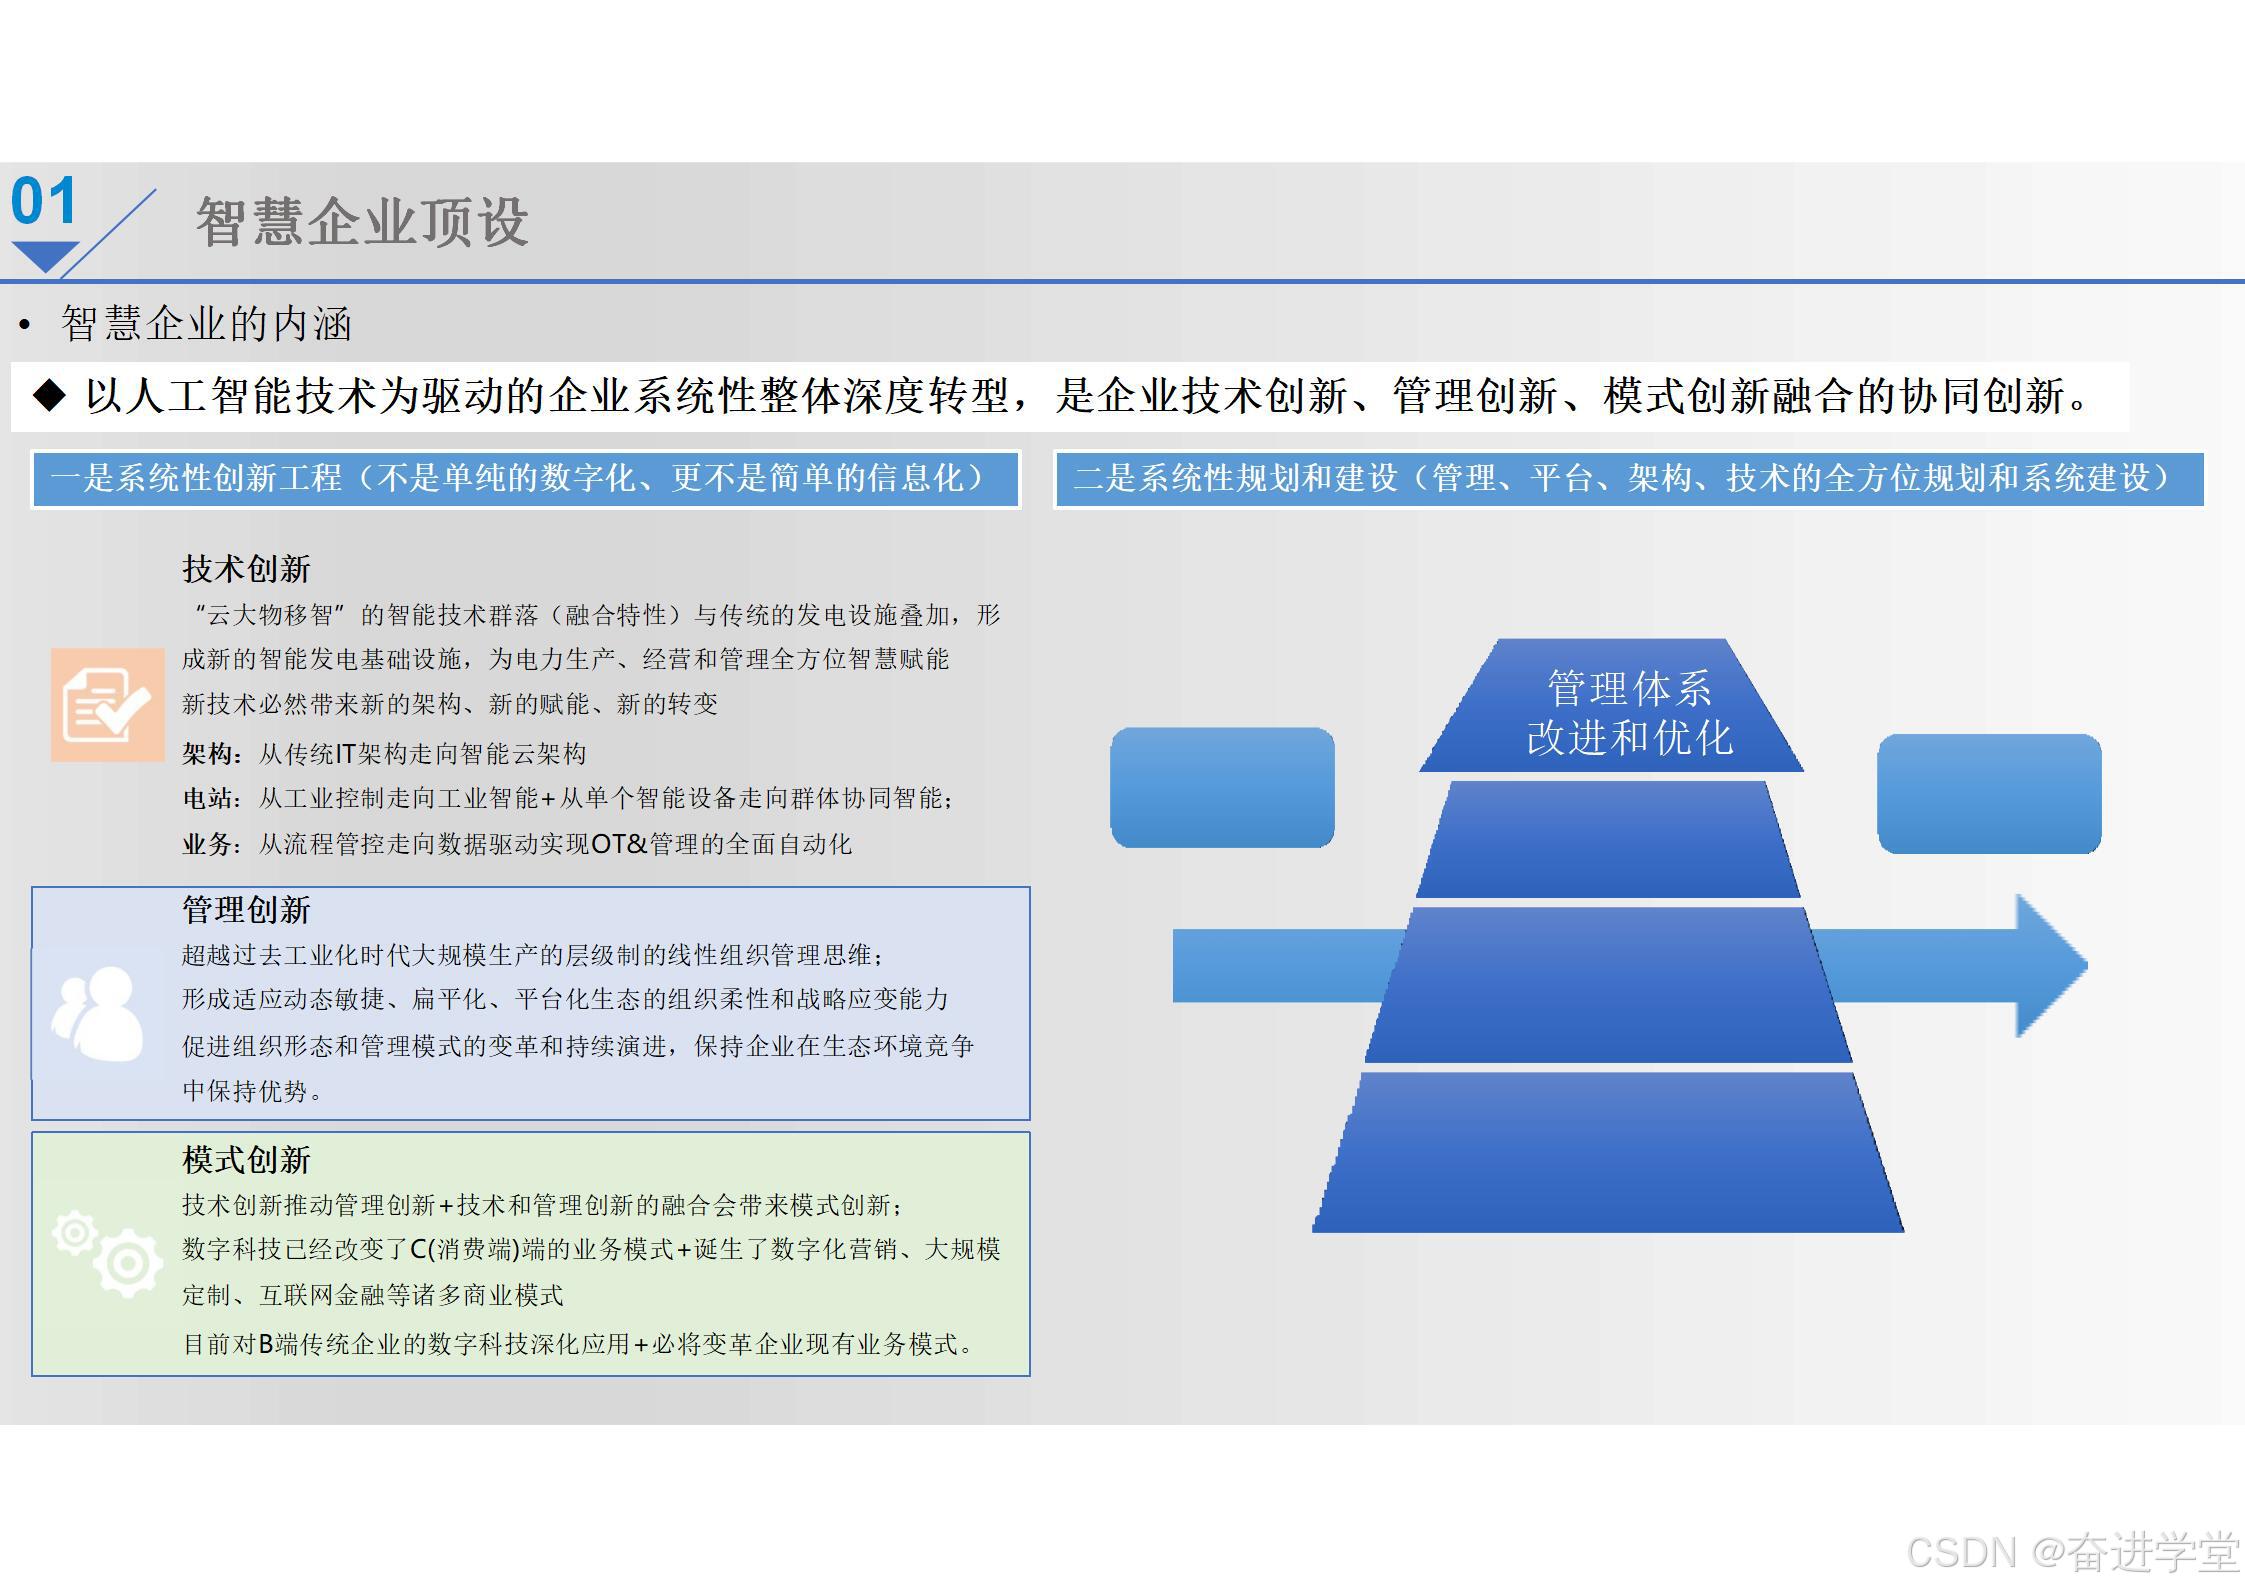This screenshot has width=2245, height=1588.
Task: Click the CSDN @奋进学堂 watermark
Action: (2072, 1552)
